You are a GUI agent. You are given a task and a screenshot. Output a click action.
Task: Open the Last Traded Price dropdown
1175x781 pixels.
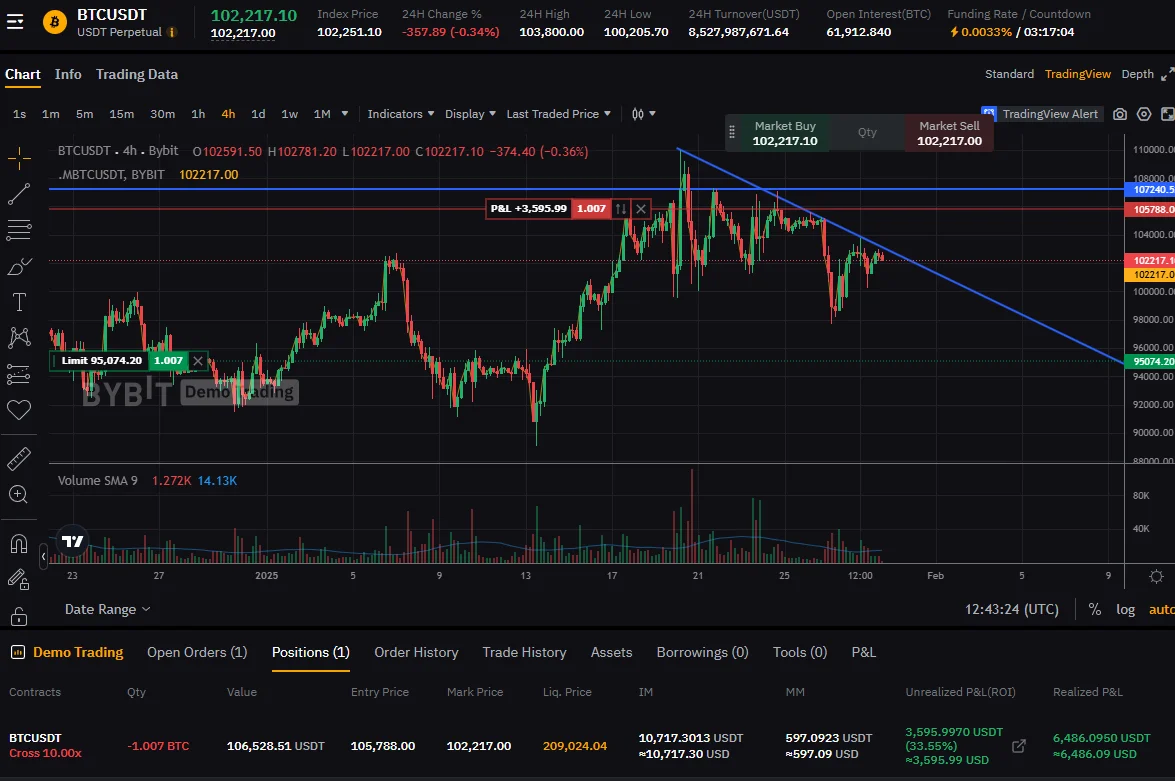tap(558, 114)
